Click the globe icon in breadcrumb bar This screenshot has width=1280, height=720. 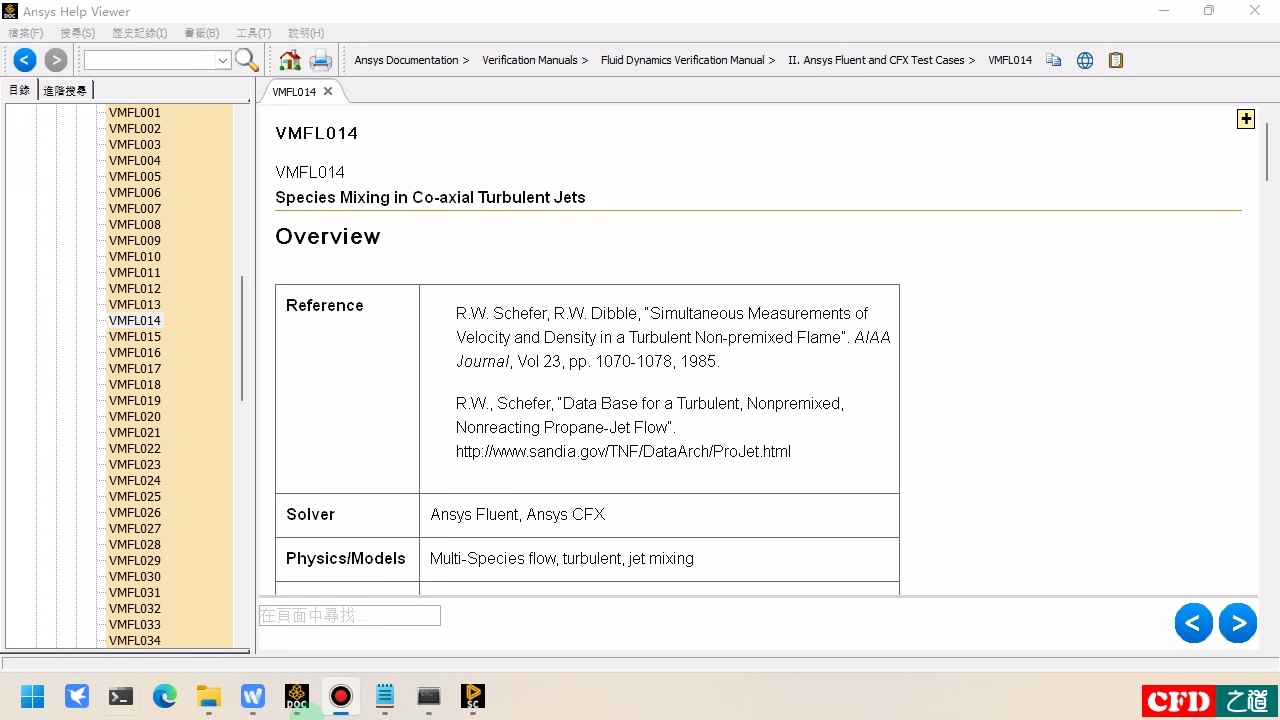1085,60
